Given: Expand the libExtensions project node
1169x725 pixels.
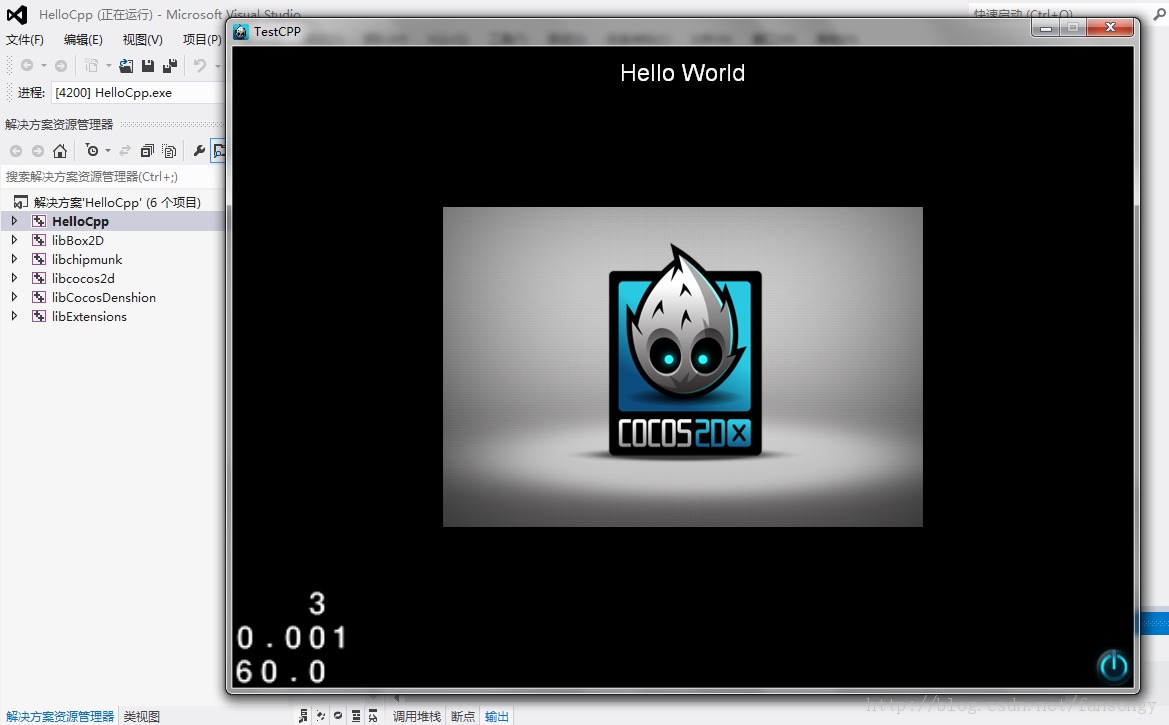Looking at the screenshot, I should click(x=14, y=316).
